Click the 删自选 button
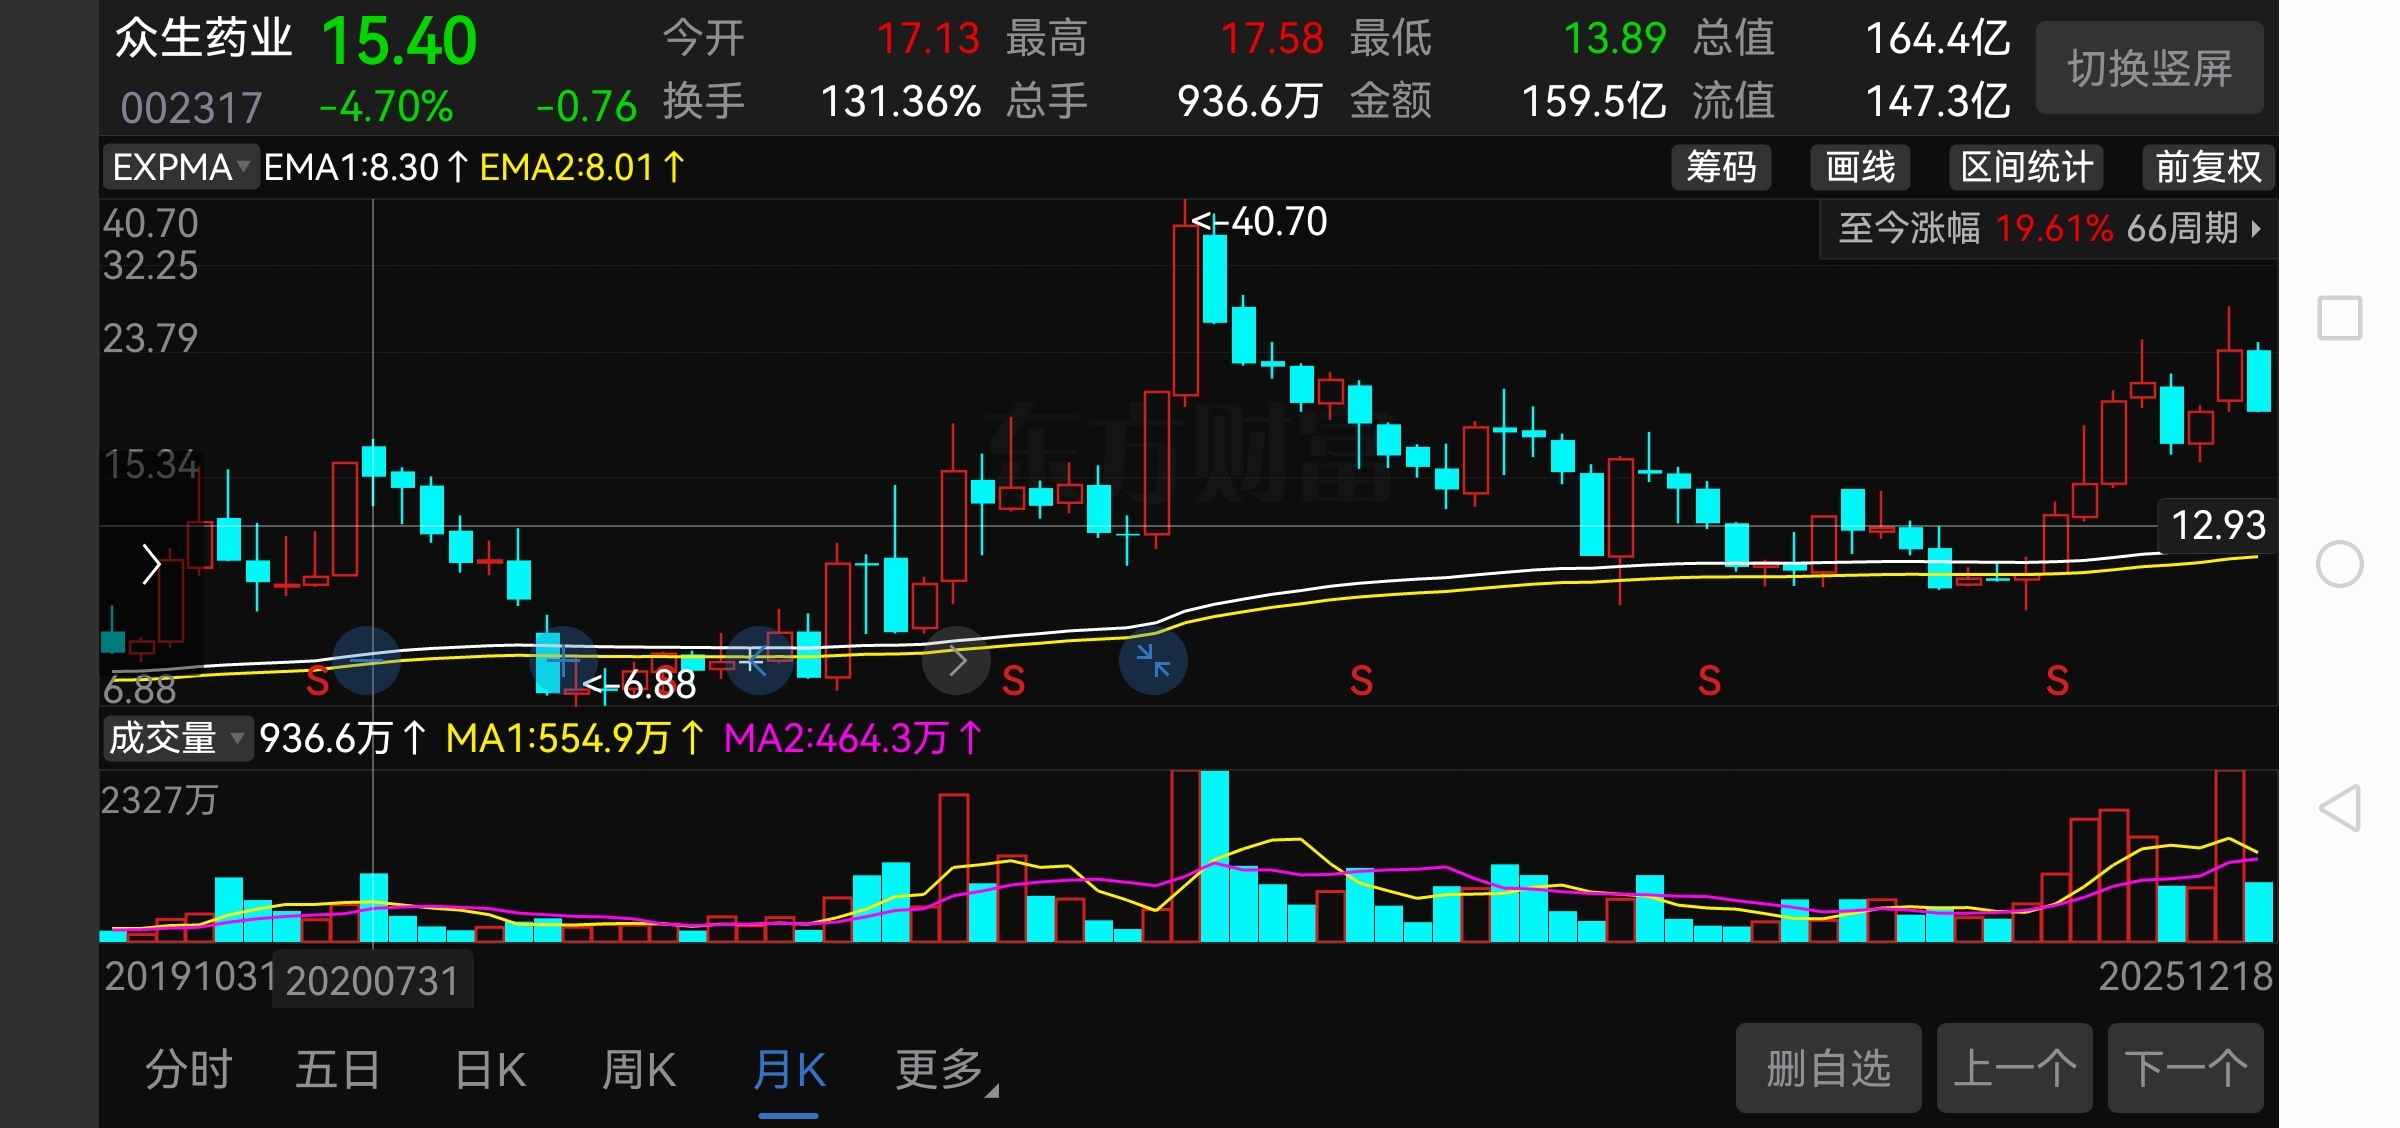The image size is (2400, 1128). [x=1828, y=1068]
